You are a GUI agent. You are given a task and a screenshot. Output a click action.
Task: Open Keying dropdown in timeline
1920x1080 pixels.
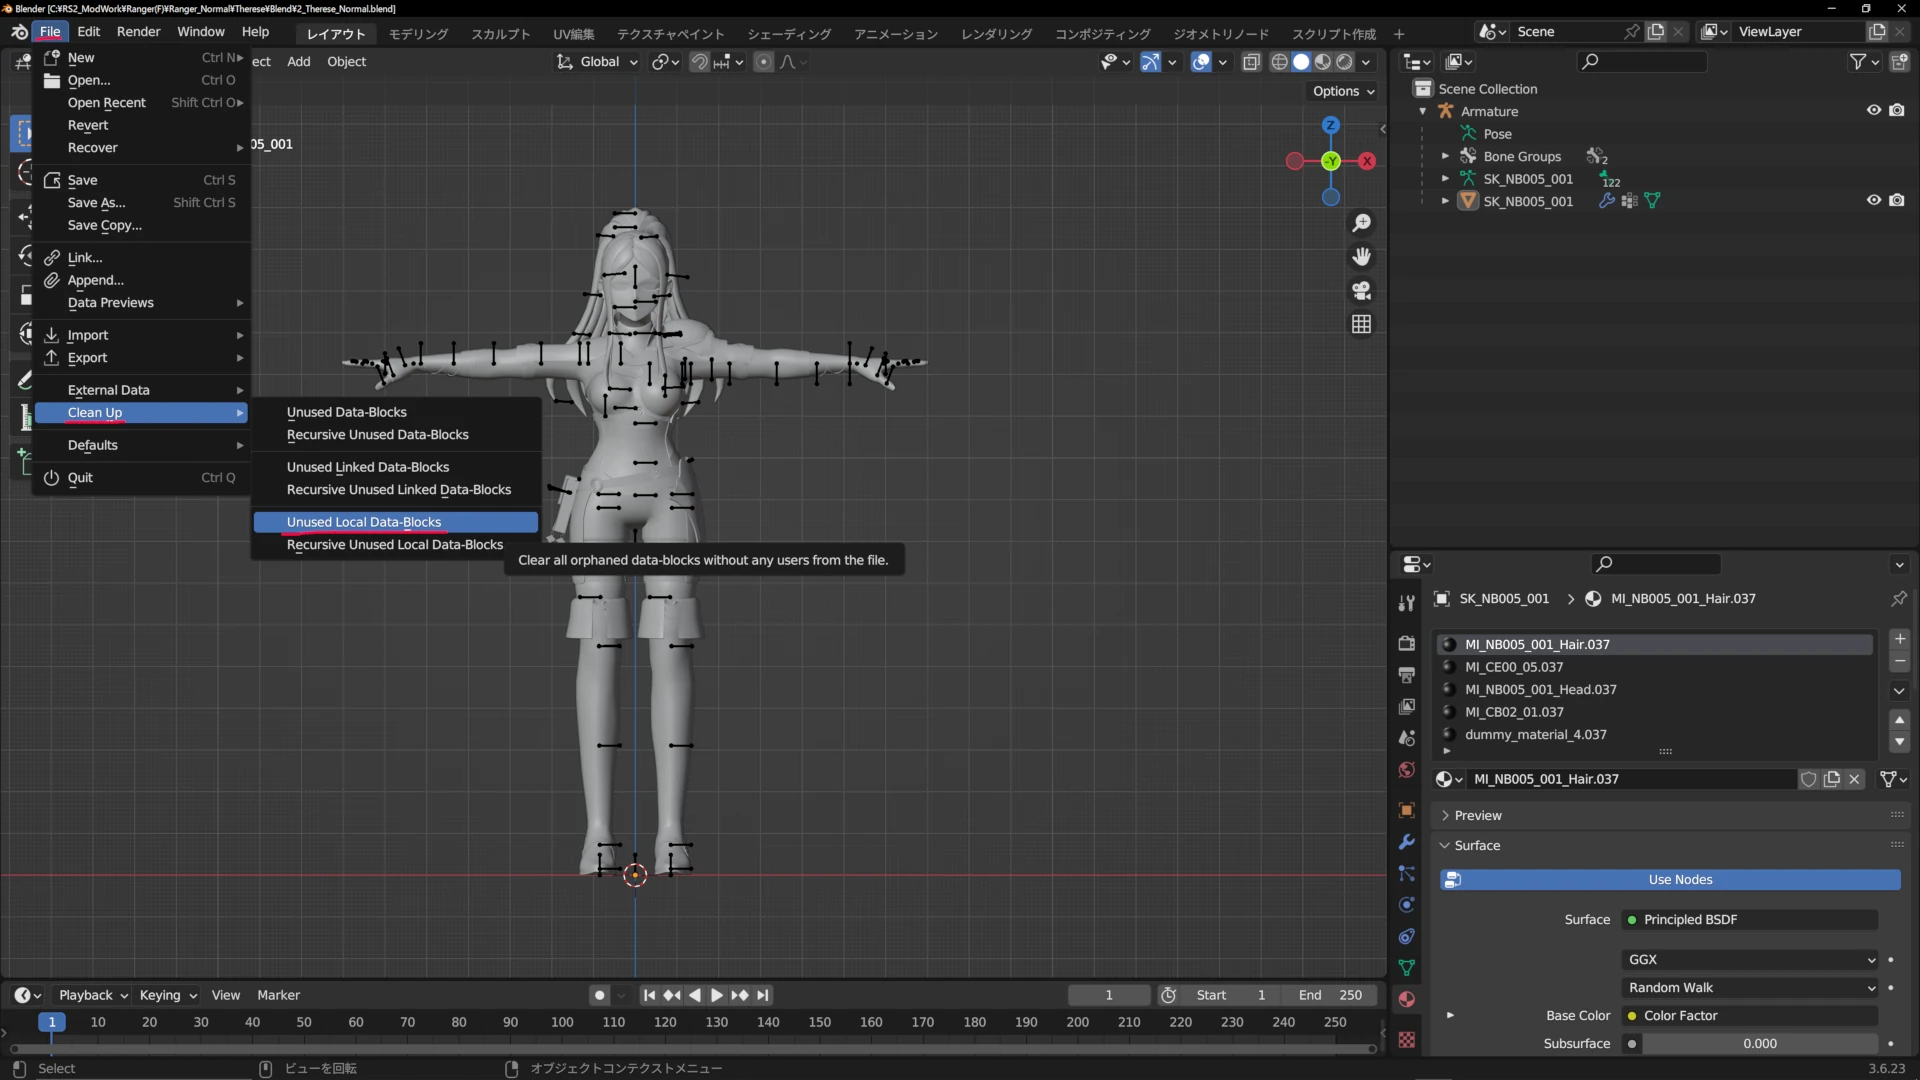tap(168, 995)
